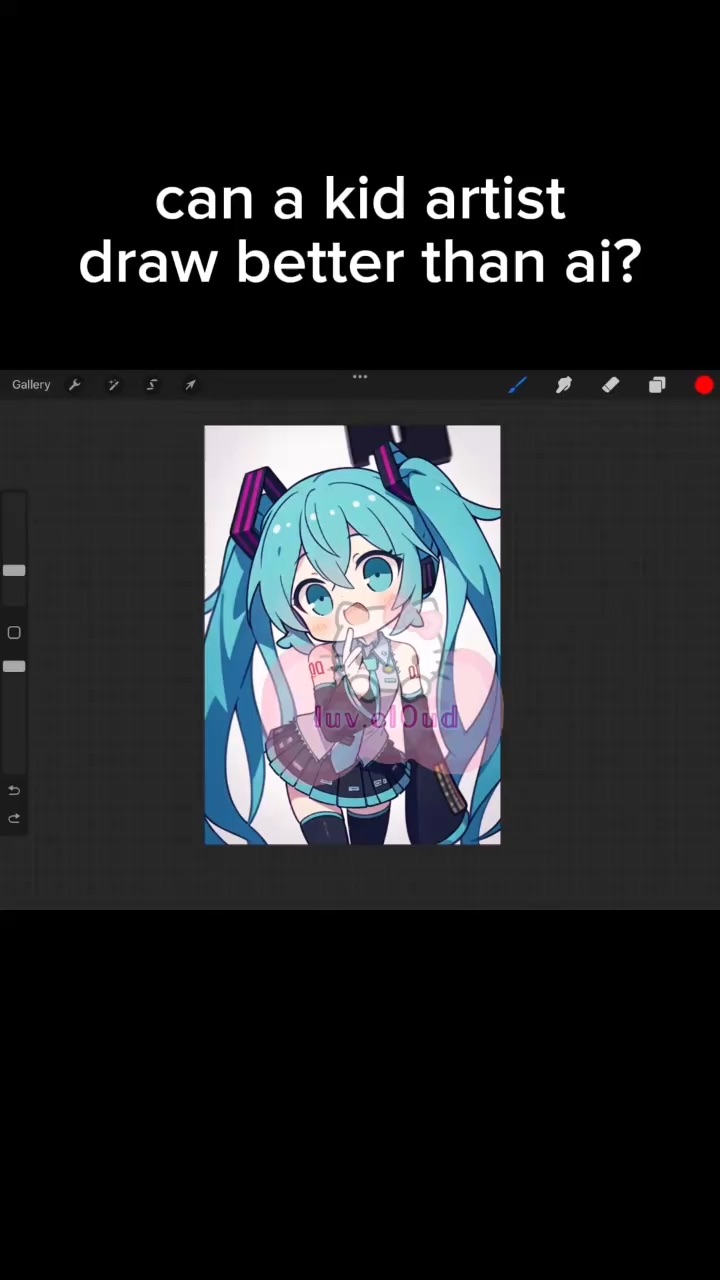
Task: Open the Actions wrench menu
Action: [x=75, y=385]
